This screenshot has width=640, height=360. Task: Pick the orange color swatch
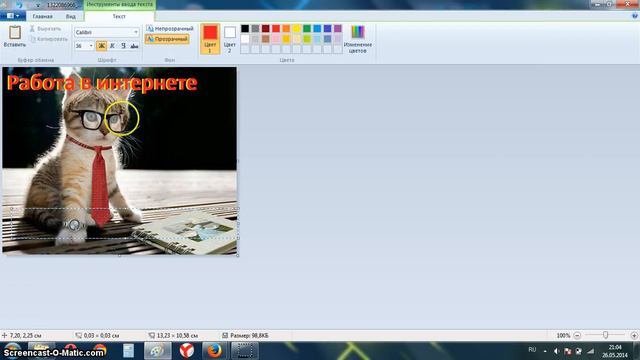(286, 28)
